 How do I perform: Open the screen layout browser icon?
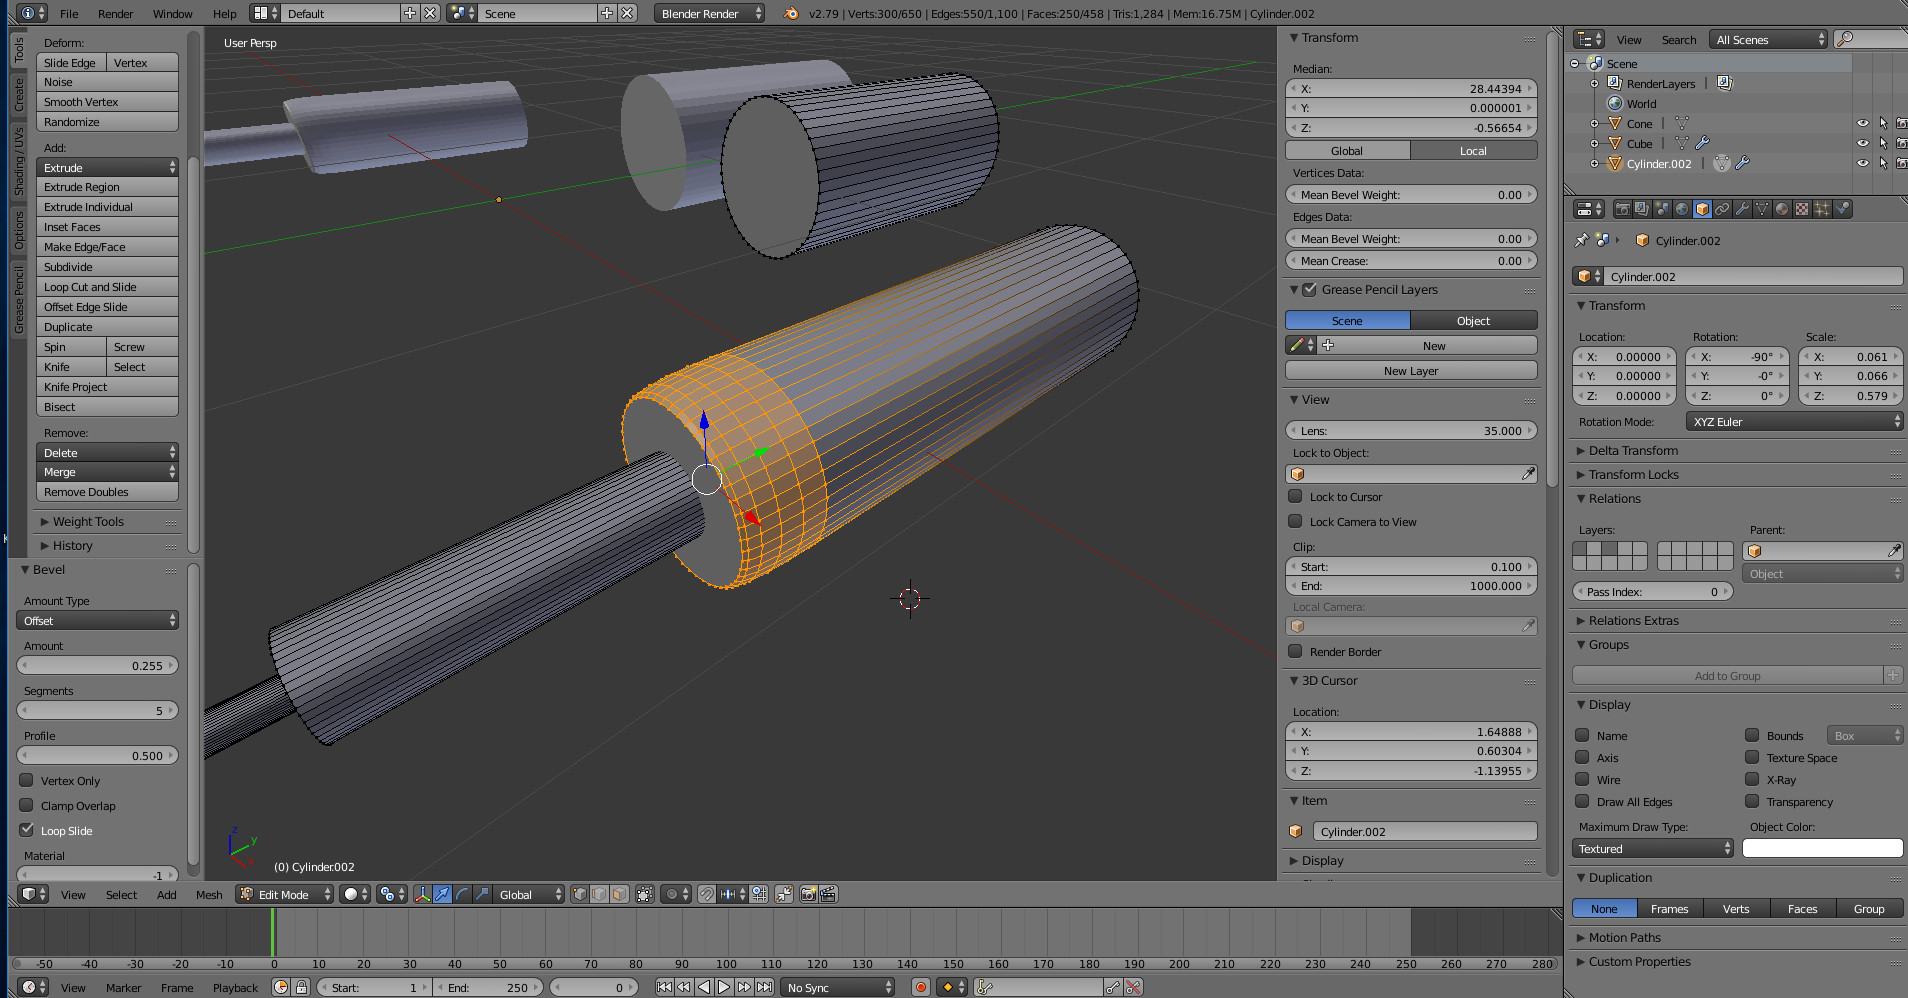[x=262, y=13]
